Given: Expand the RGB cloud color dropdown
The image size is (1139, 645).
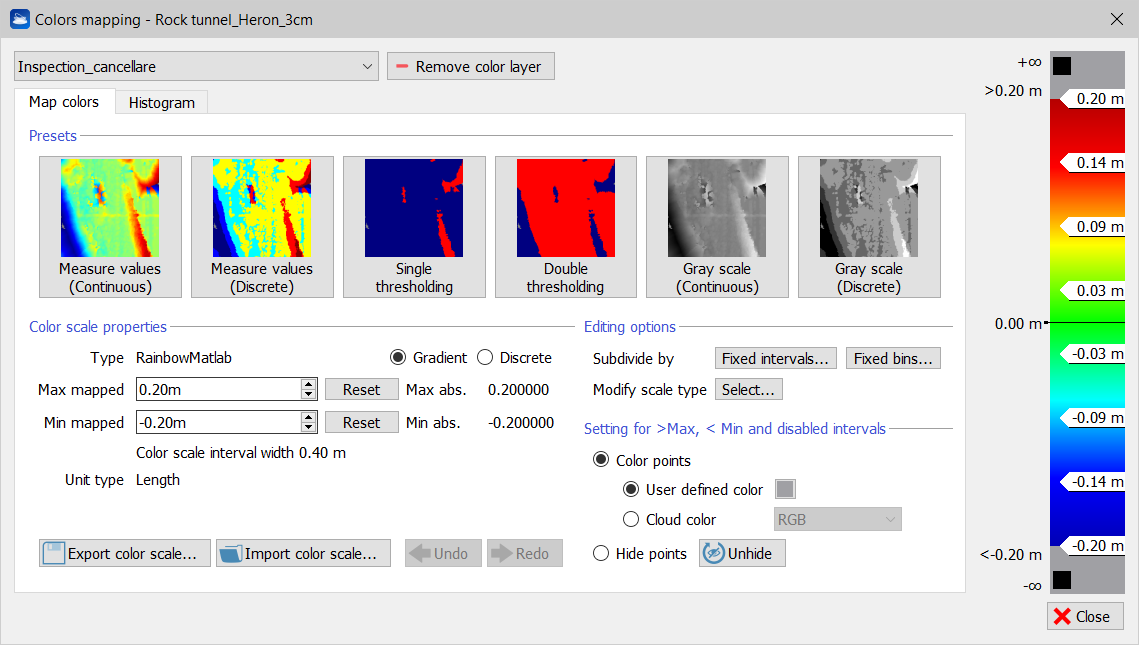Looking at the screenshot, I should pyautogui.click(x=838, y=519).
